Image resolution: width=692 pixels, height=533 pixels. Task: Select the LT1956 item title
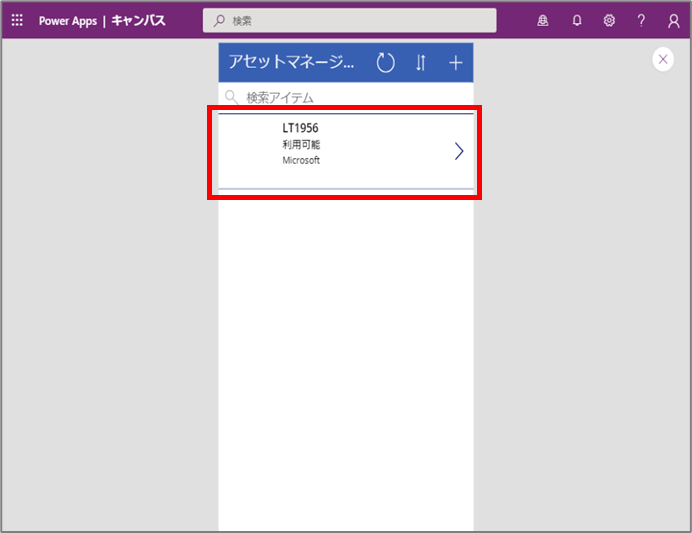click(300, 128)
